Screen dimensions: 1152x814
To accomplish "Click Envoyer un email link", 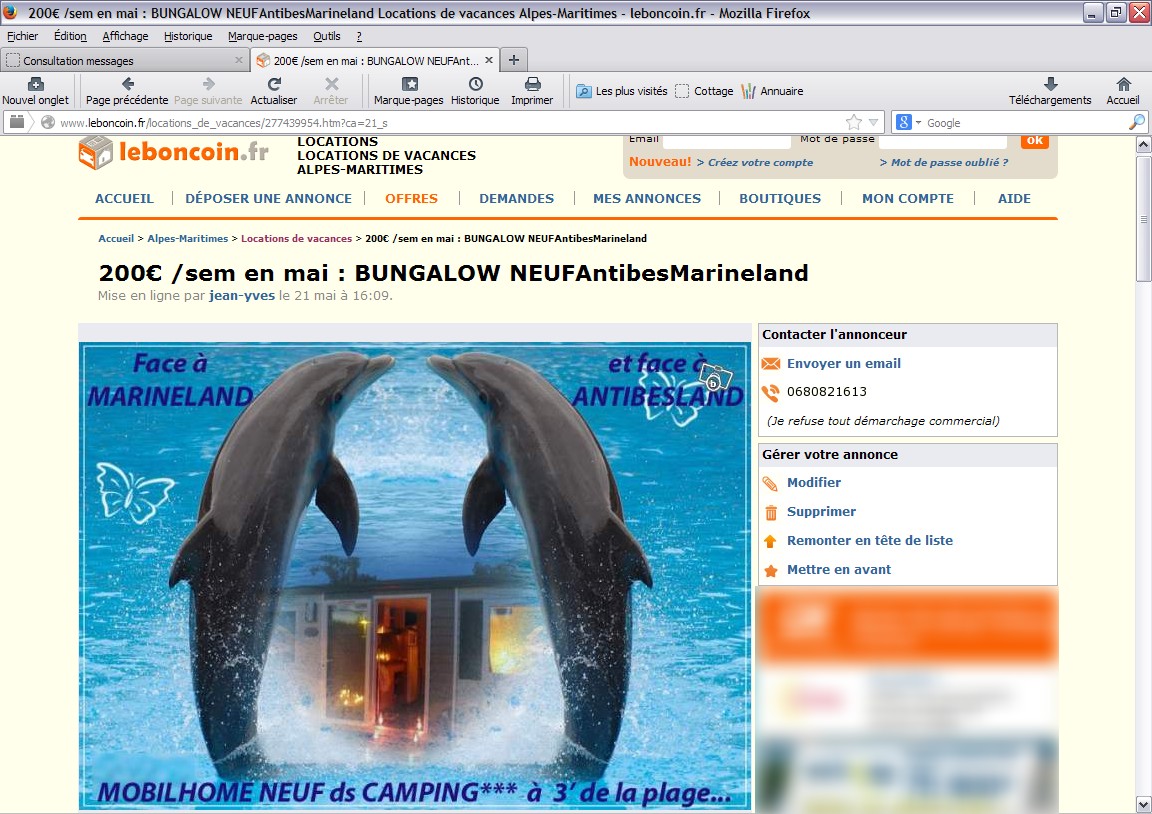I will click(843, 363).
